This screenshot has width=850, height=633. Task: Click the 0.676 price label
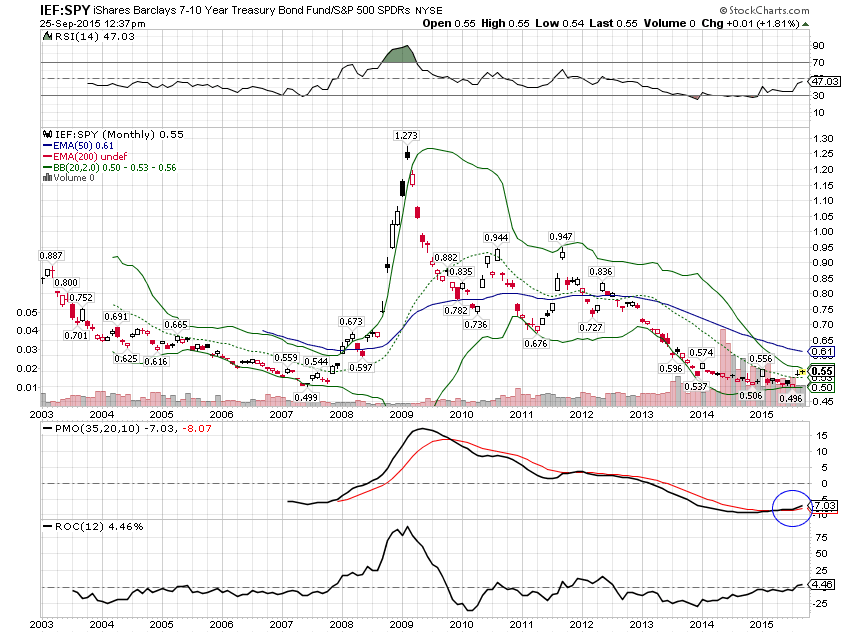pyautogui.click(x=536, y=344)
